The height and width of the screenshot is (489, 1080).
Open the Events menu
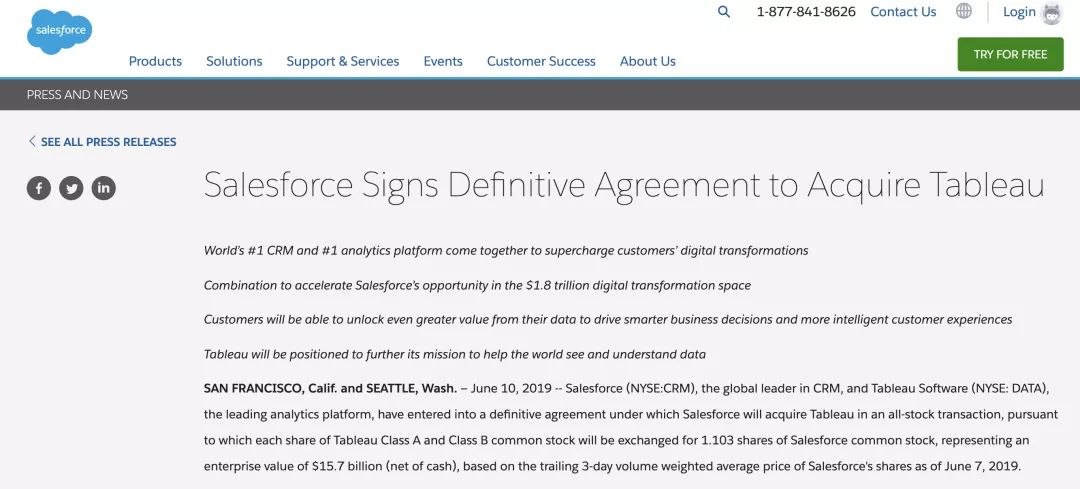[443, 61]
